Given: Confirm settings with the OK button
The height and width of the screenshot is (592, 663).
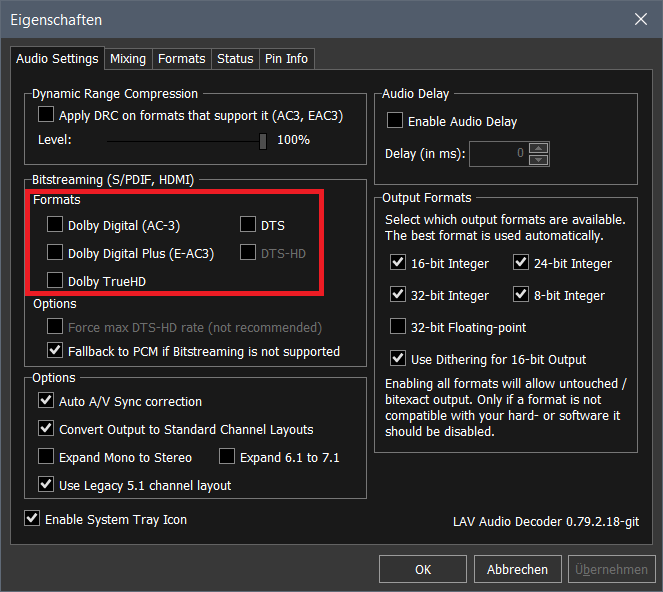Looking at the screenshot, I should click(423, 569).
